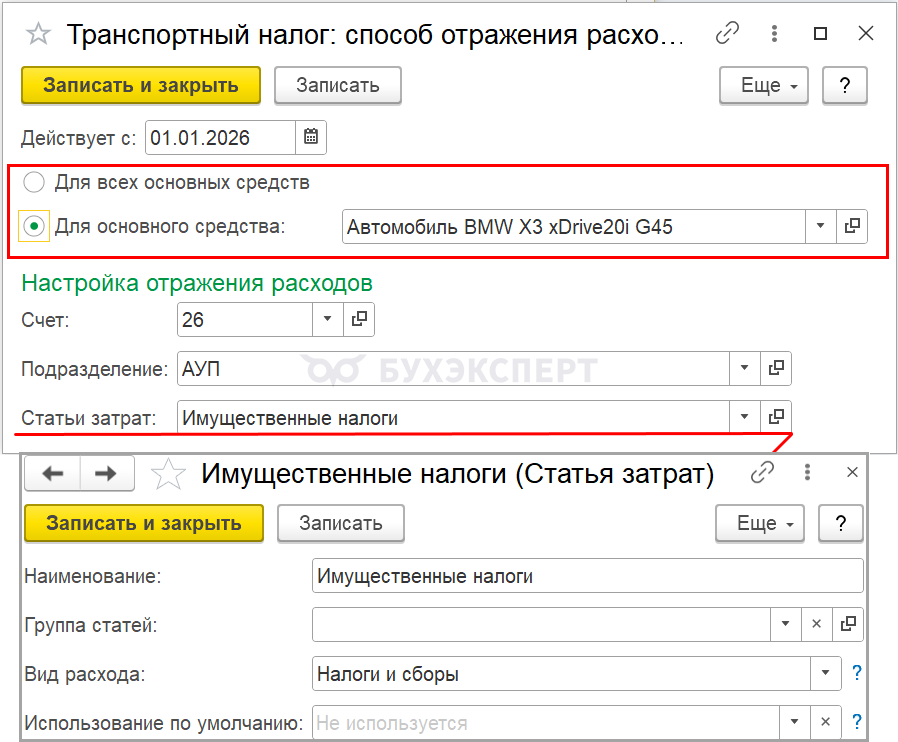898x742 pixels.
Task: Expand the Подразделение dropdown
Action: (x=744, y=368)
